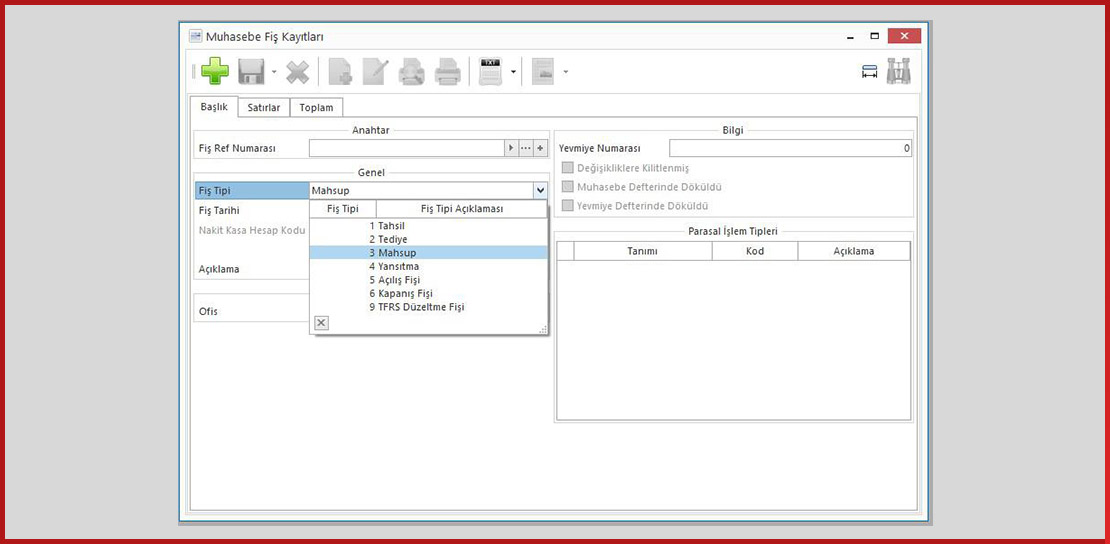Screen dimensions: 1110x544
Task: Maximize the Muhasebe Fiş Kayıtları window
Action: point(874,36)
